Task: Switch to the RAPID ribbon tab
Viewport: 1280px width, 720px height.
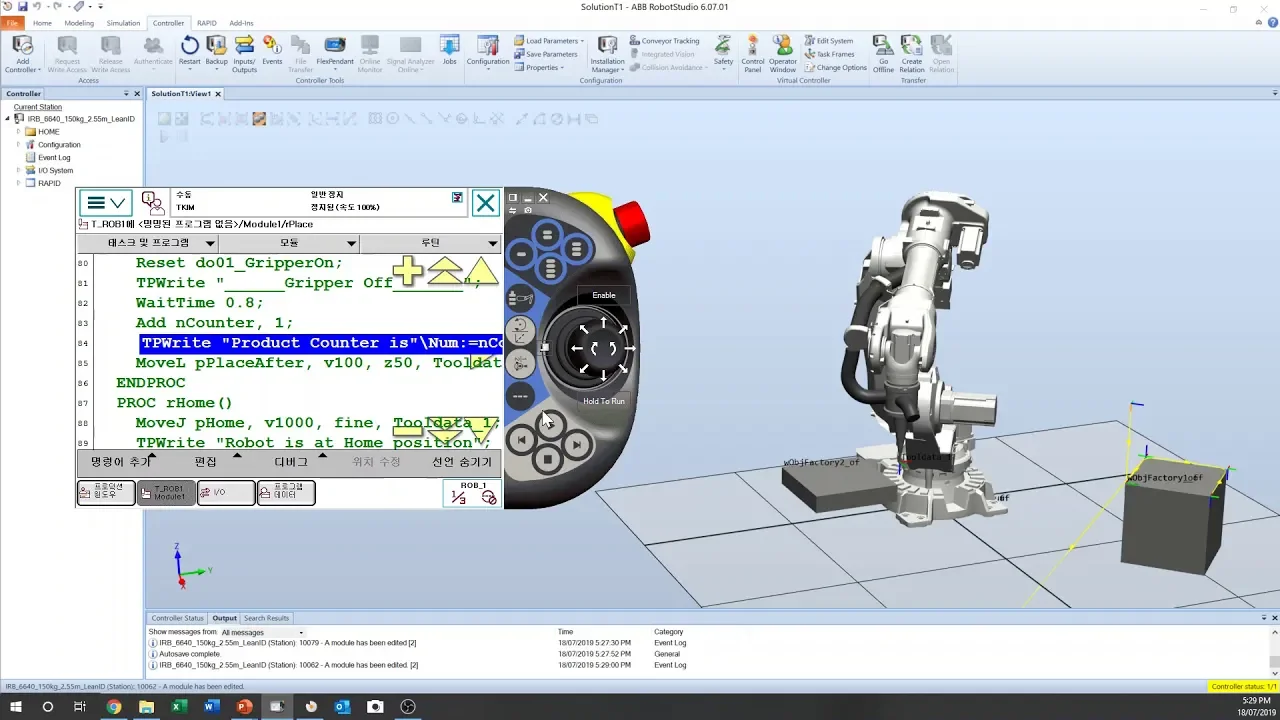Action: [x=206, y=22]
